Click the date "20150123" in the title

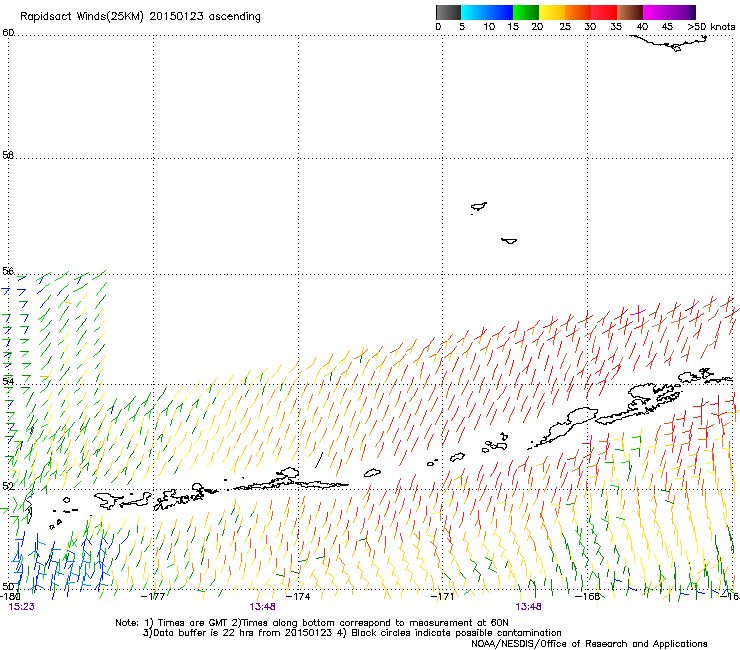coord(177,16)
